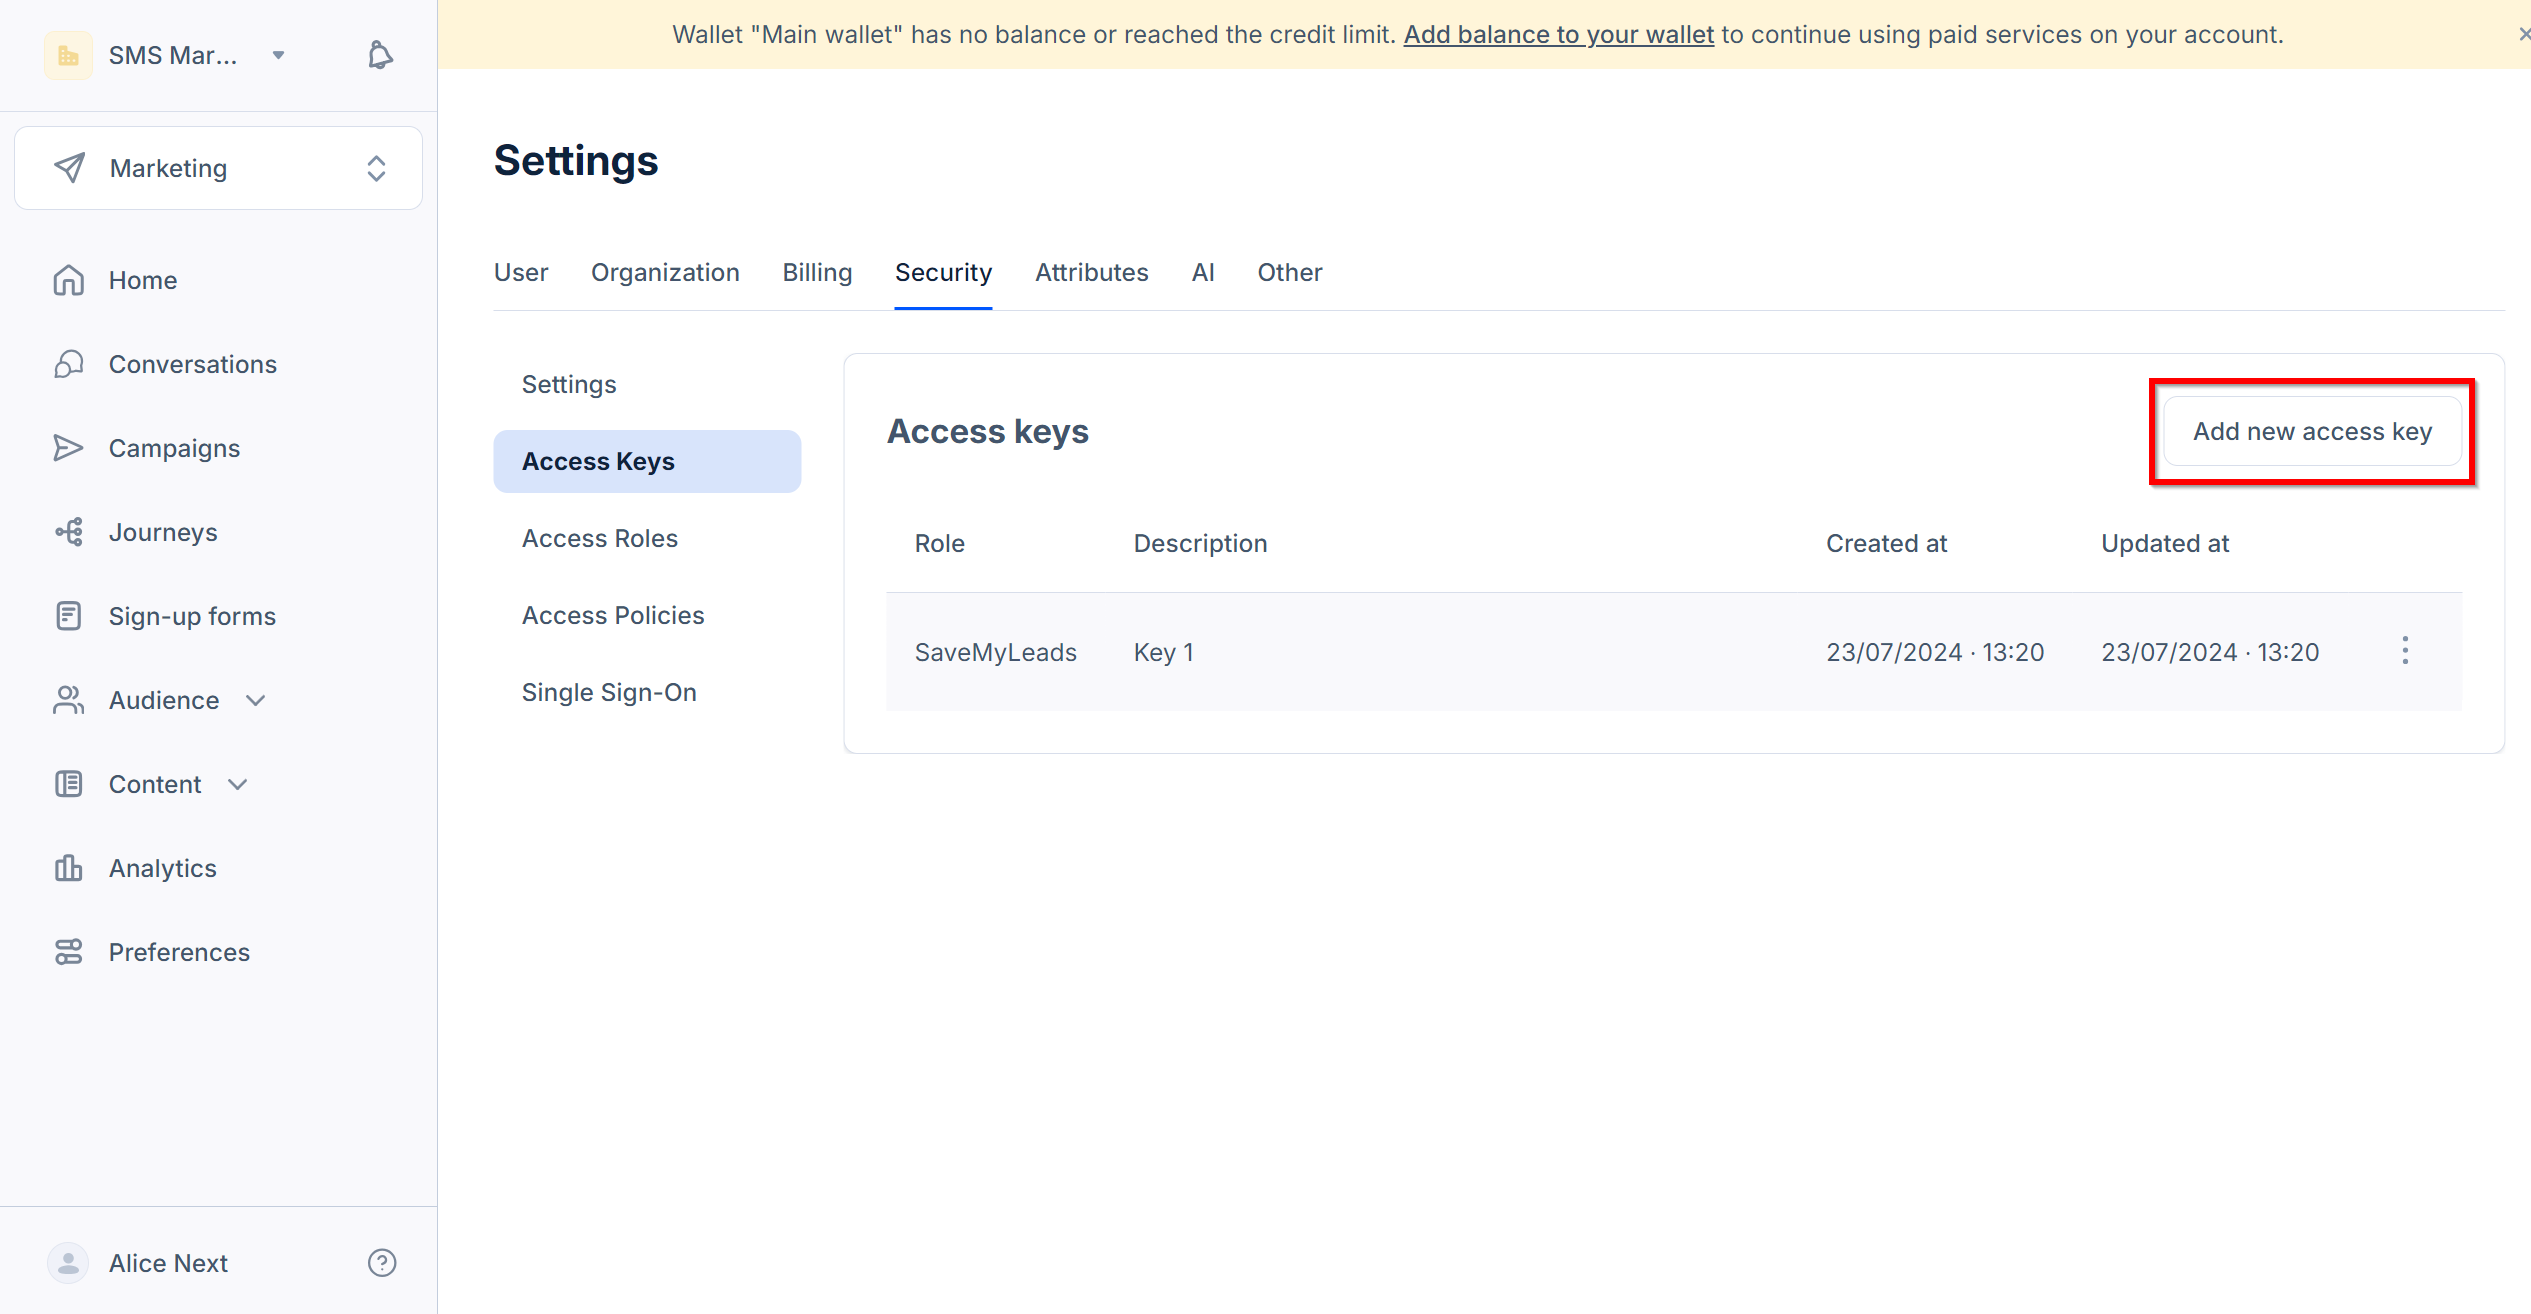
Task: Click the Created at column header
Action: (1886, 544)
